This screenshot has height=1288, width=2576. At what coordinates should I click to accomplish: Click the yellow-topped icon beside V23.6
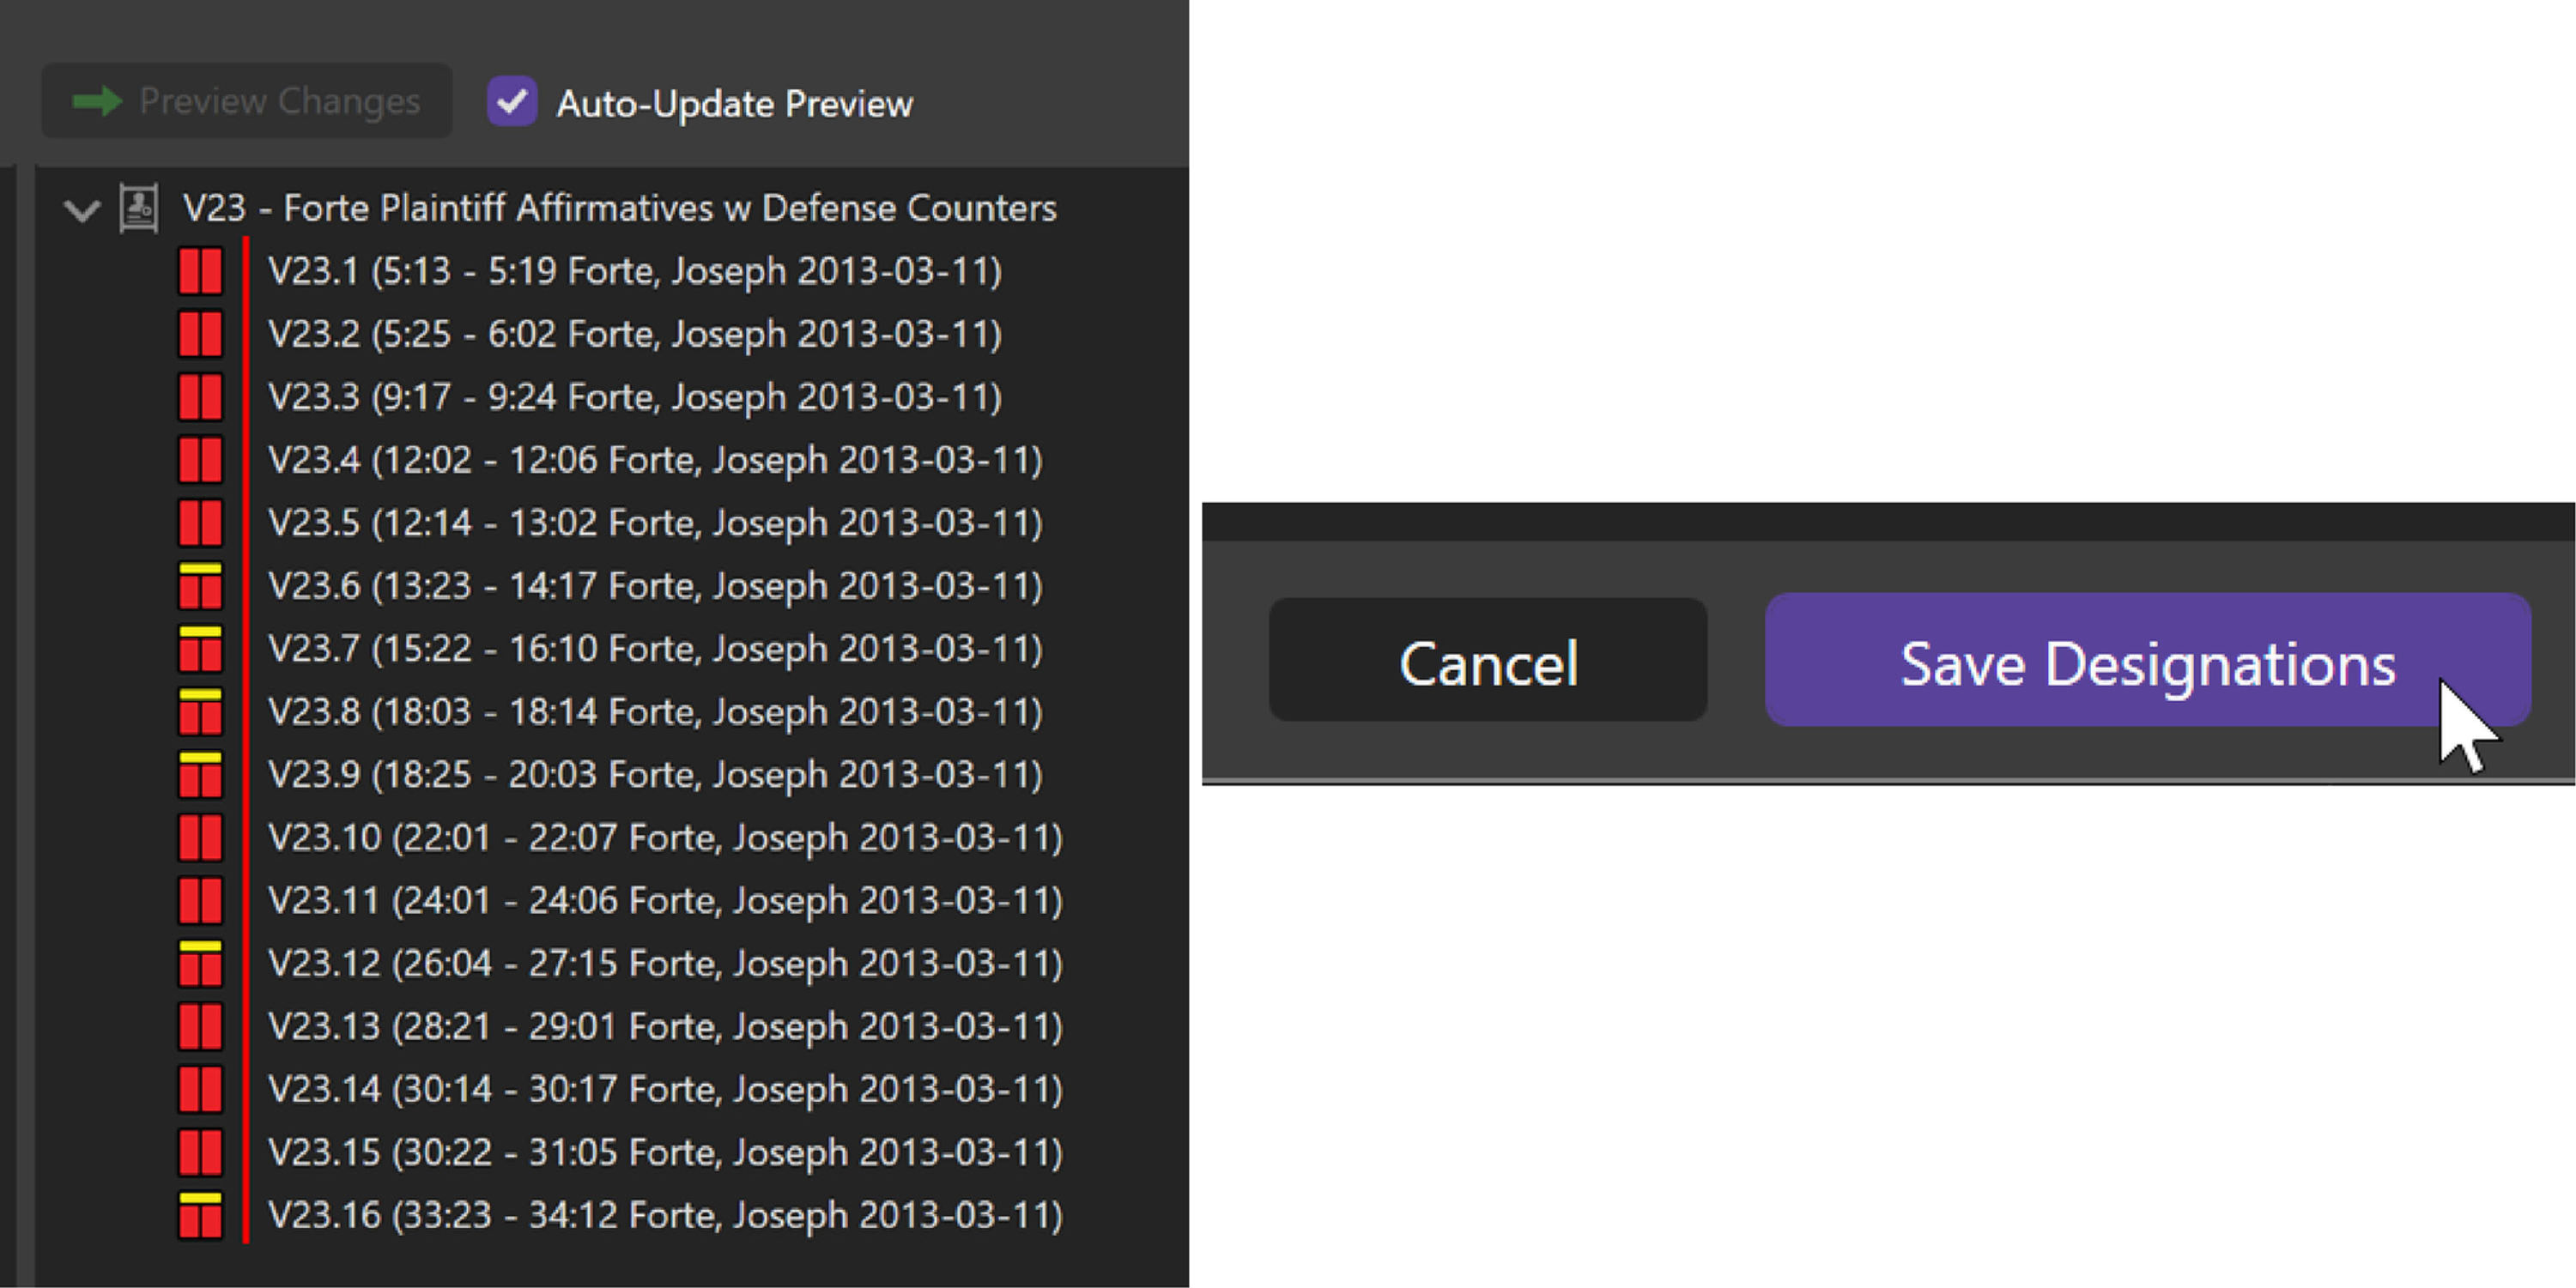coord(200,586)
